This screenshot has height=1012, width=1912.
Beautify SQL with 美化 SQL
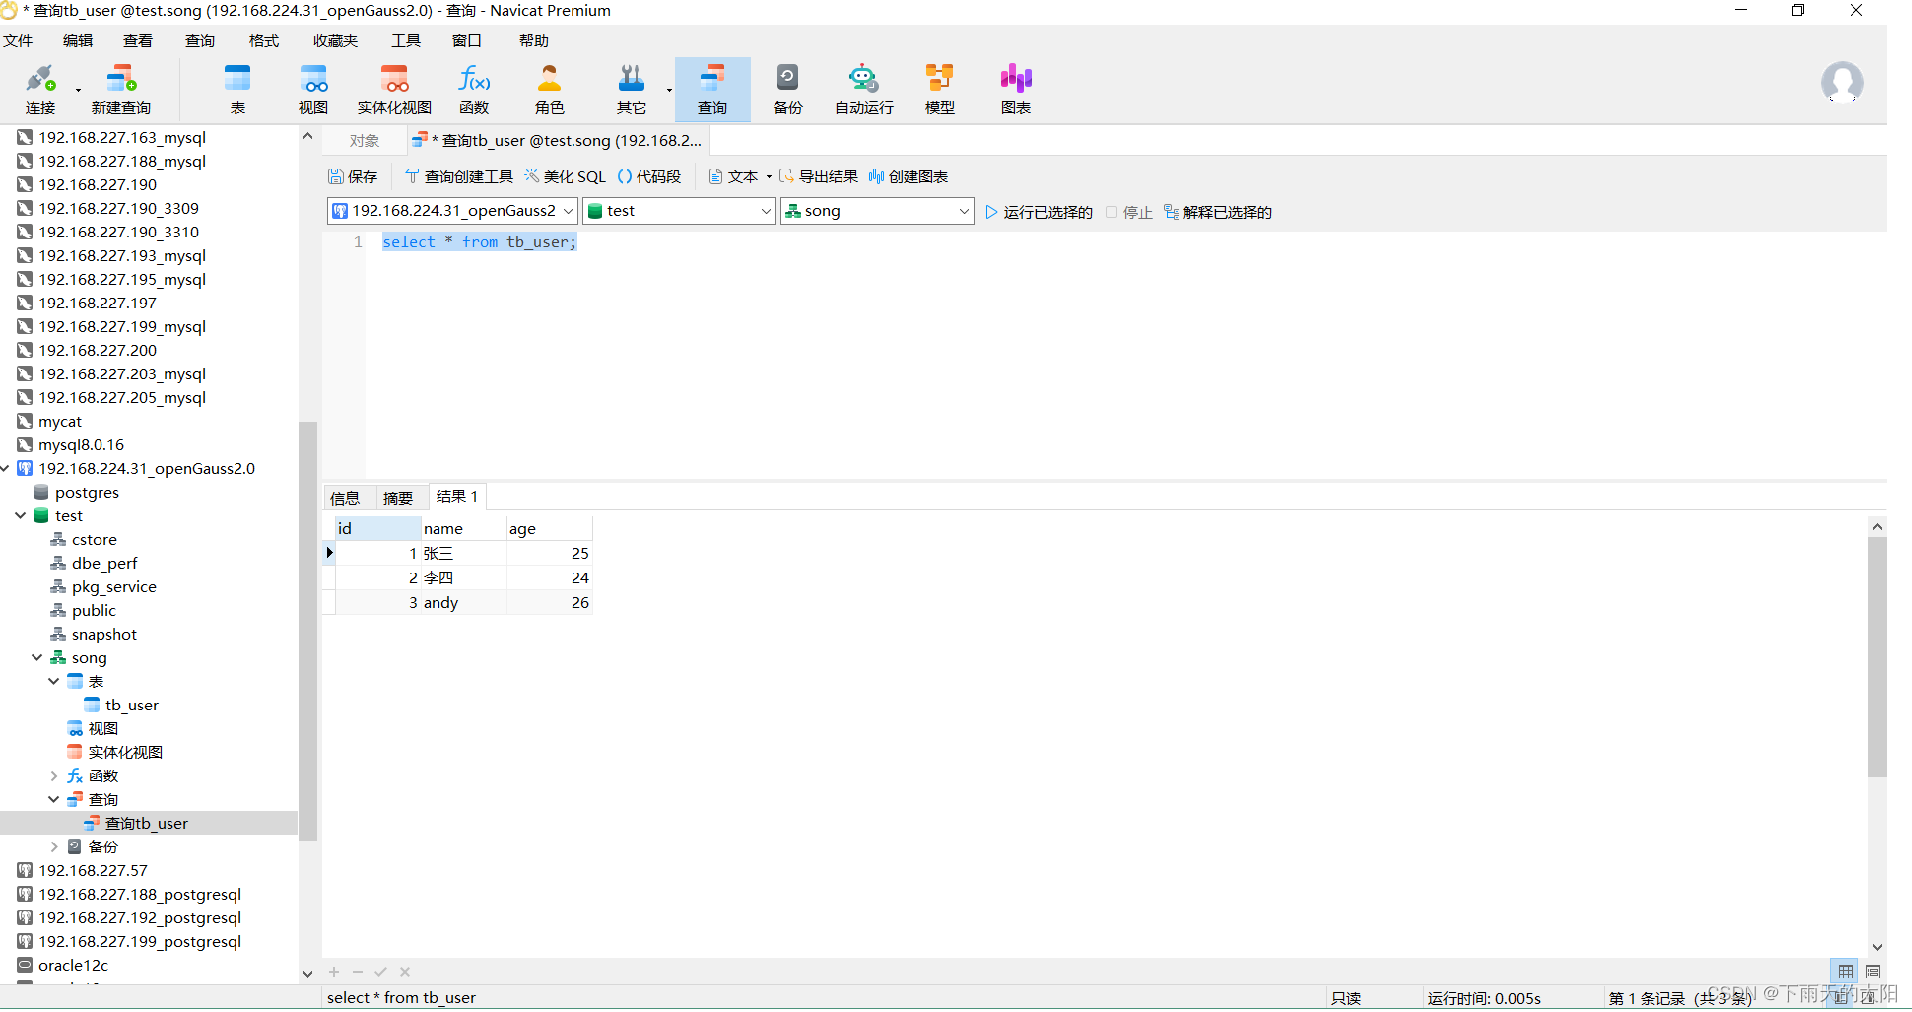(565, 177)
